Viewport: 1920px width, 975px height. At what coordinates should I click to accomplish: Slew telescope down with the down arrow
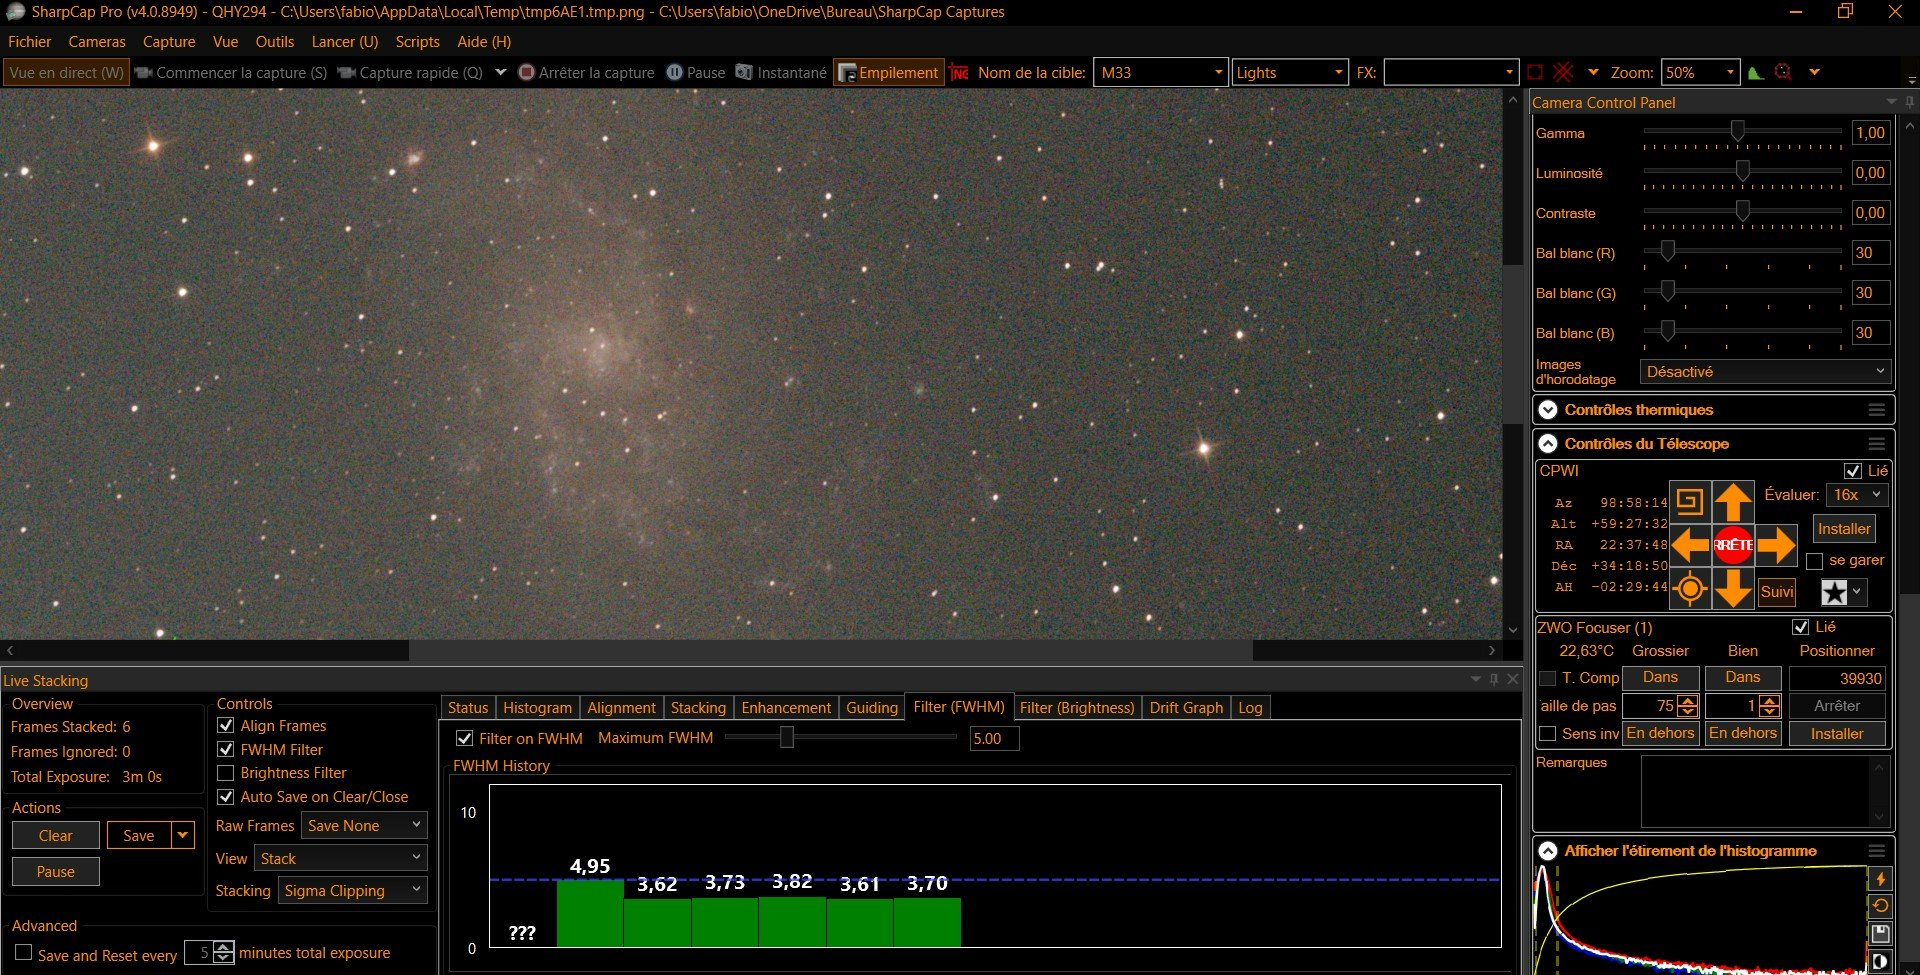(1733, 589)
